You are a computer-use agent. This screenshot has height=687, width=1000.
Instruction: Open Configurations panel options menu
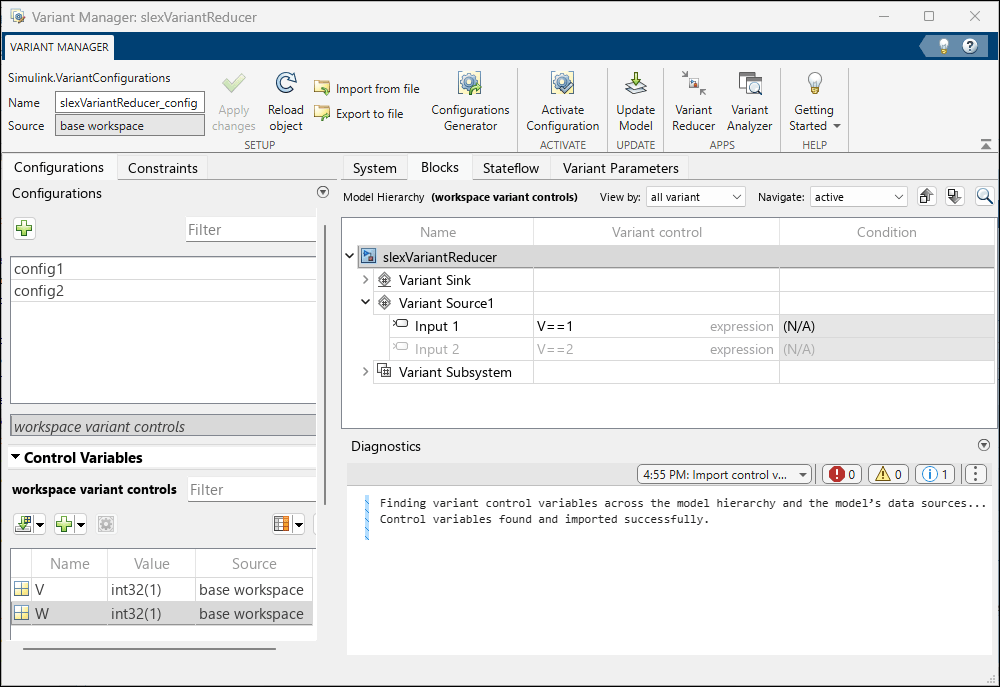323,193
